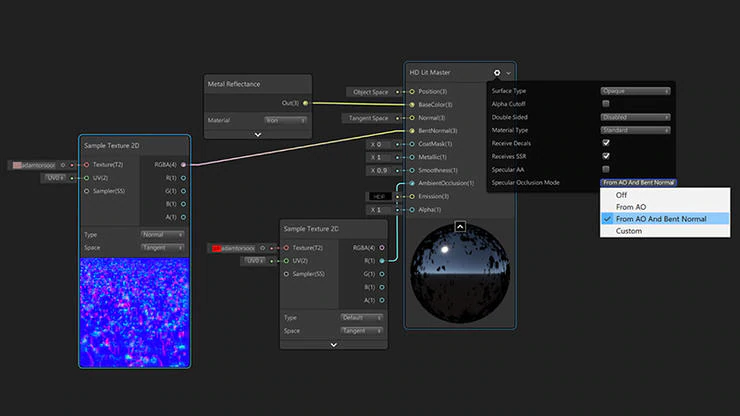740x416 pixels.
Task: Open HD Lit Master settings gear
Action: coord(497,73)
